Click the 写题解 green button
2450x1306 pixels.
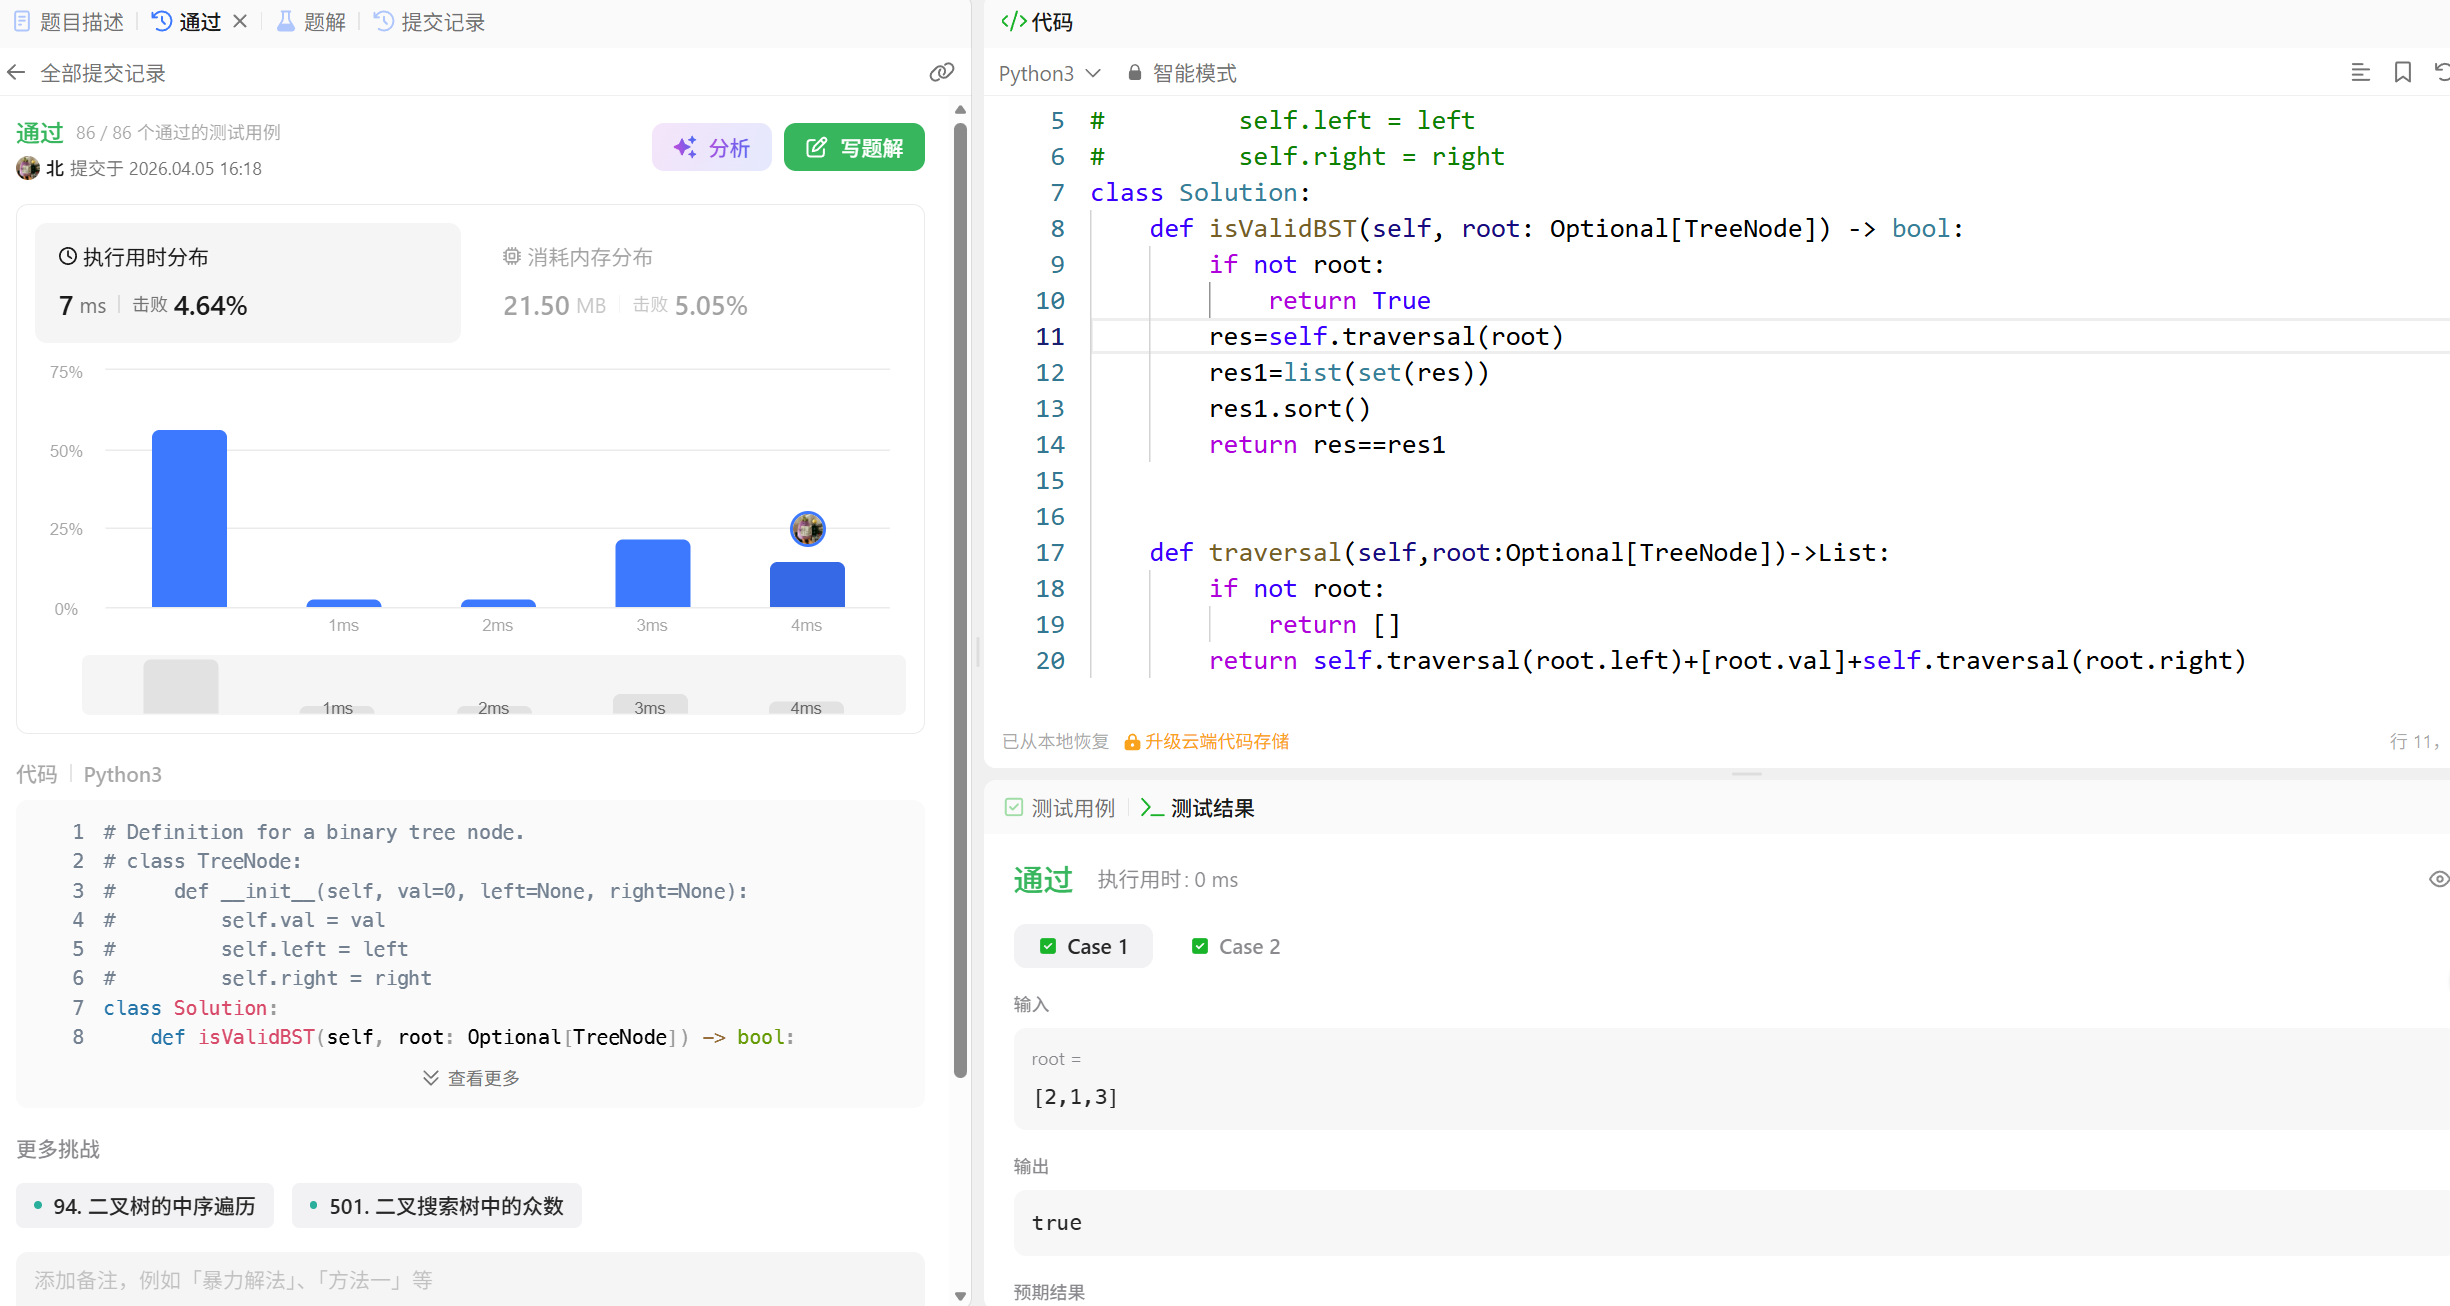[854, 148]
